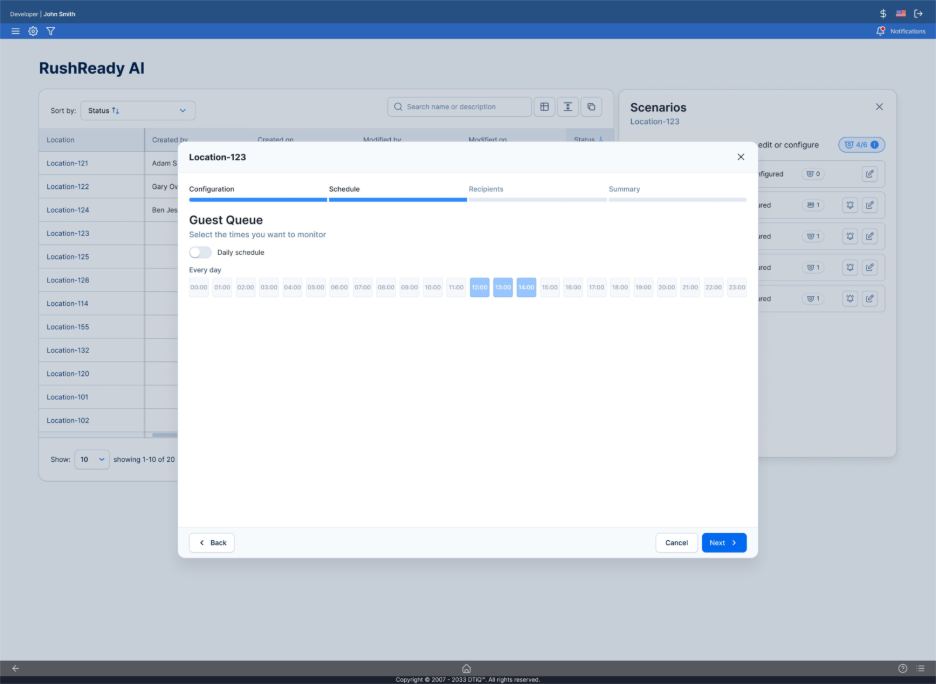This screenshot has height=684, width=936.
Task: Deselect the 12:00 time slot
Action: [x=480, y=288]
